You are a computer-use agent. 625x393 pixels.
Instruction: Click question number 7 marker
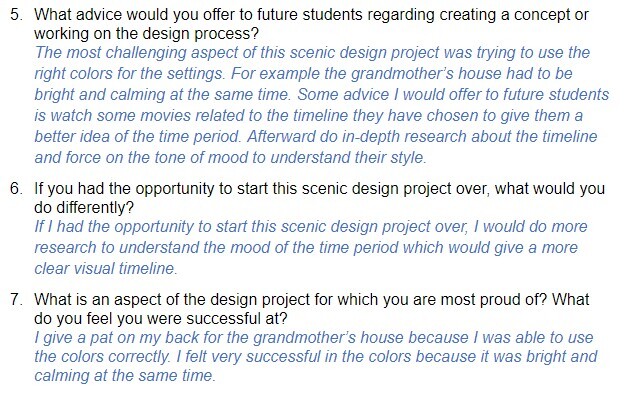tap(16, 299)
